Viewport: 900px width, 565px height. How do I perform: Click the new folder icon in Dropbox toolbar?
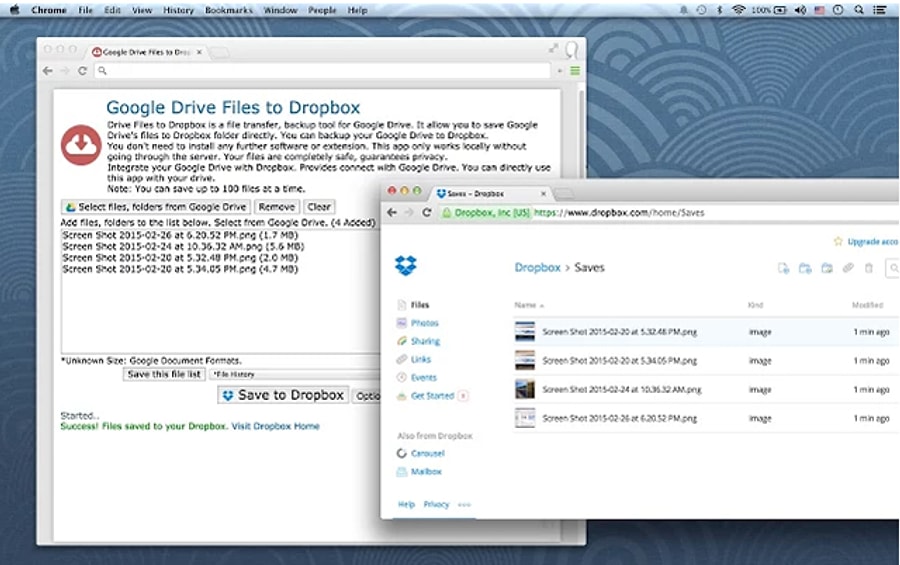[x=804, y=268]
